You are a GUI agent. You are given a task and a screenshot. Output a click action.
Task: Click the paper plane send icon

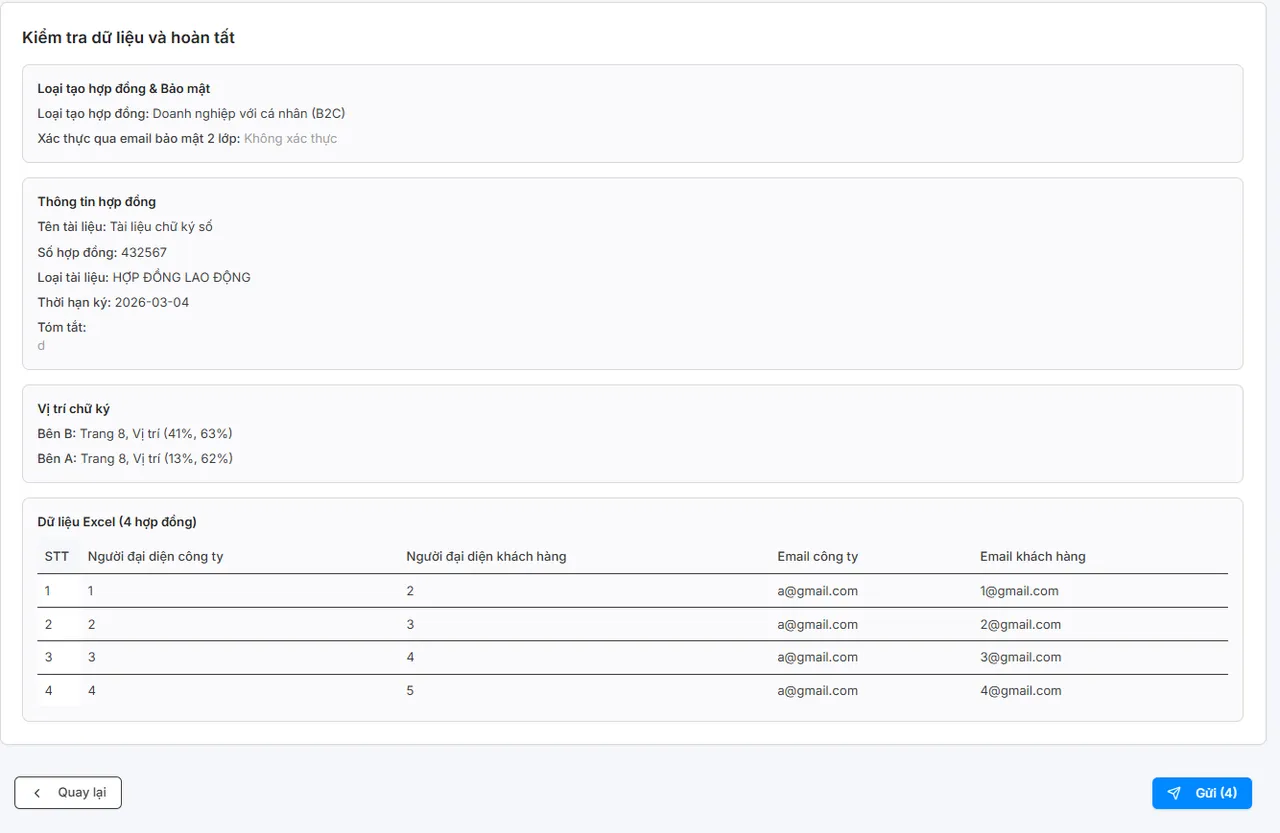1174,793
